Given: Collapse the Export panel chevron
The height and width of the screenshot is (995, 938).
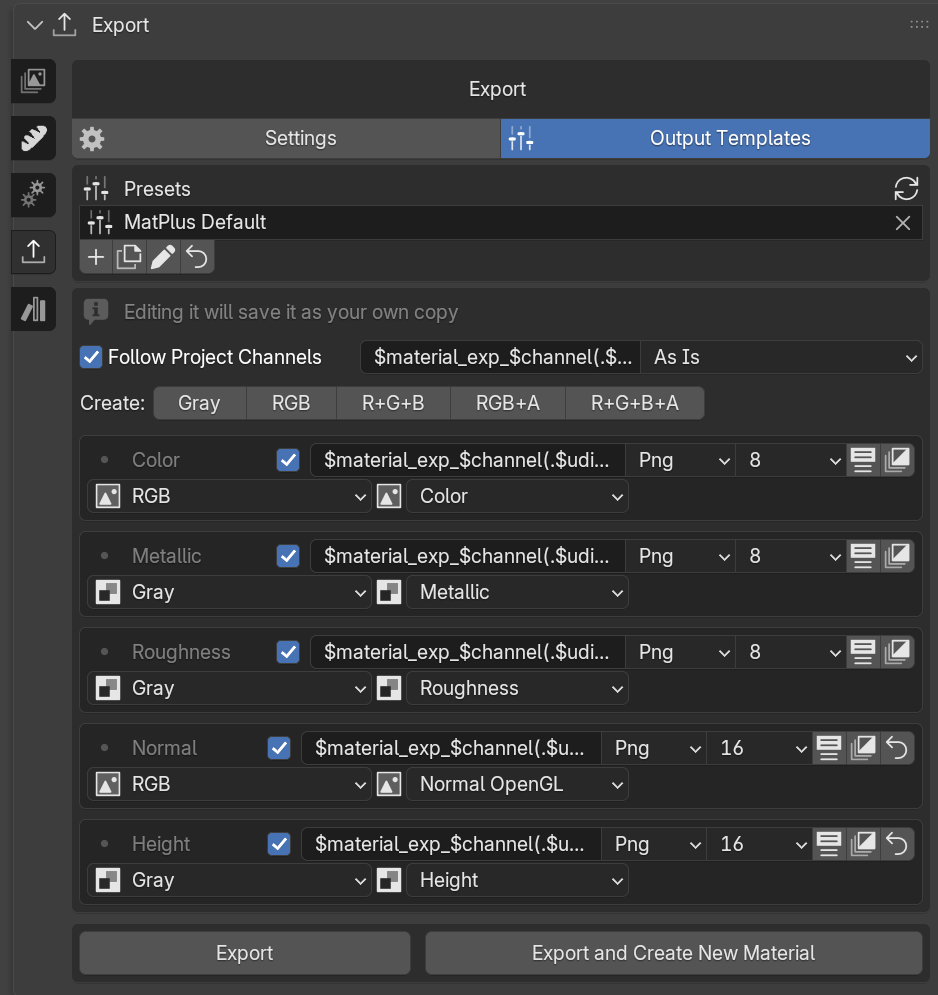Looking at the screenshot, I should [x=34, y=25].
